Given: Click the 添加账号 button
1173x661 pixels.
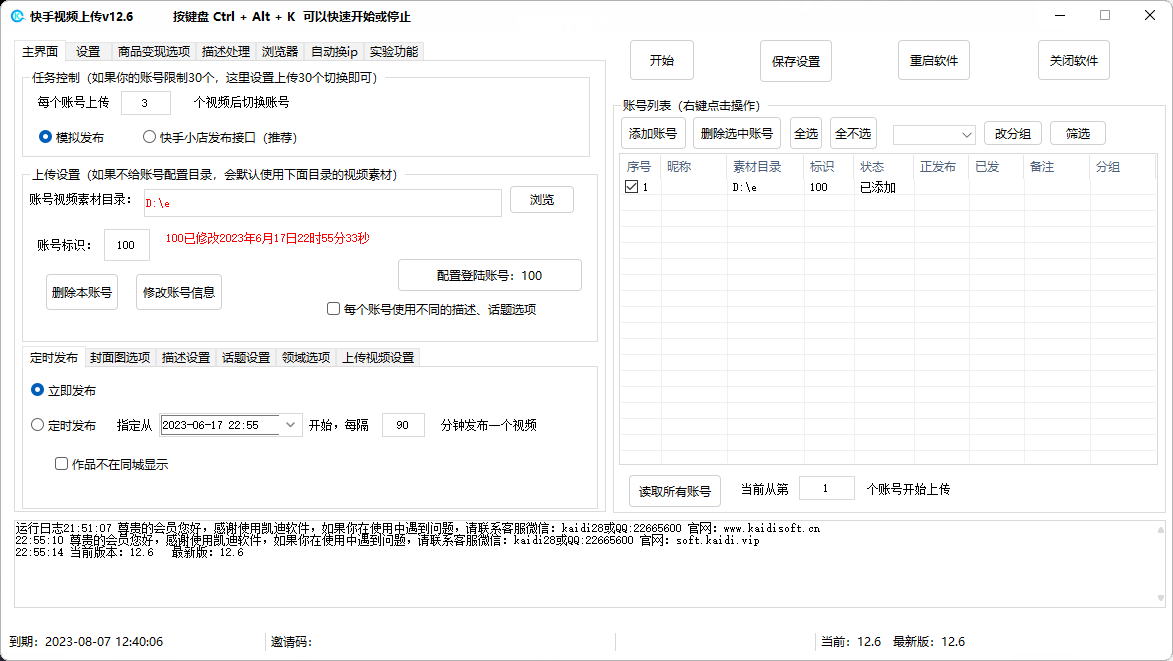Looking at the screenshot, I should pyautogui.click(x=653, y=133).
